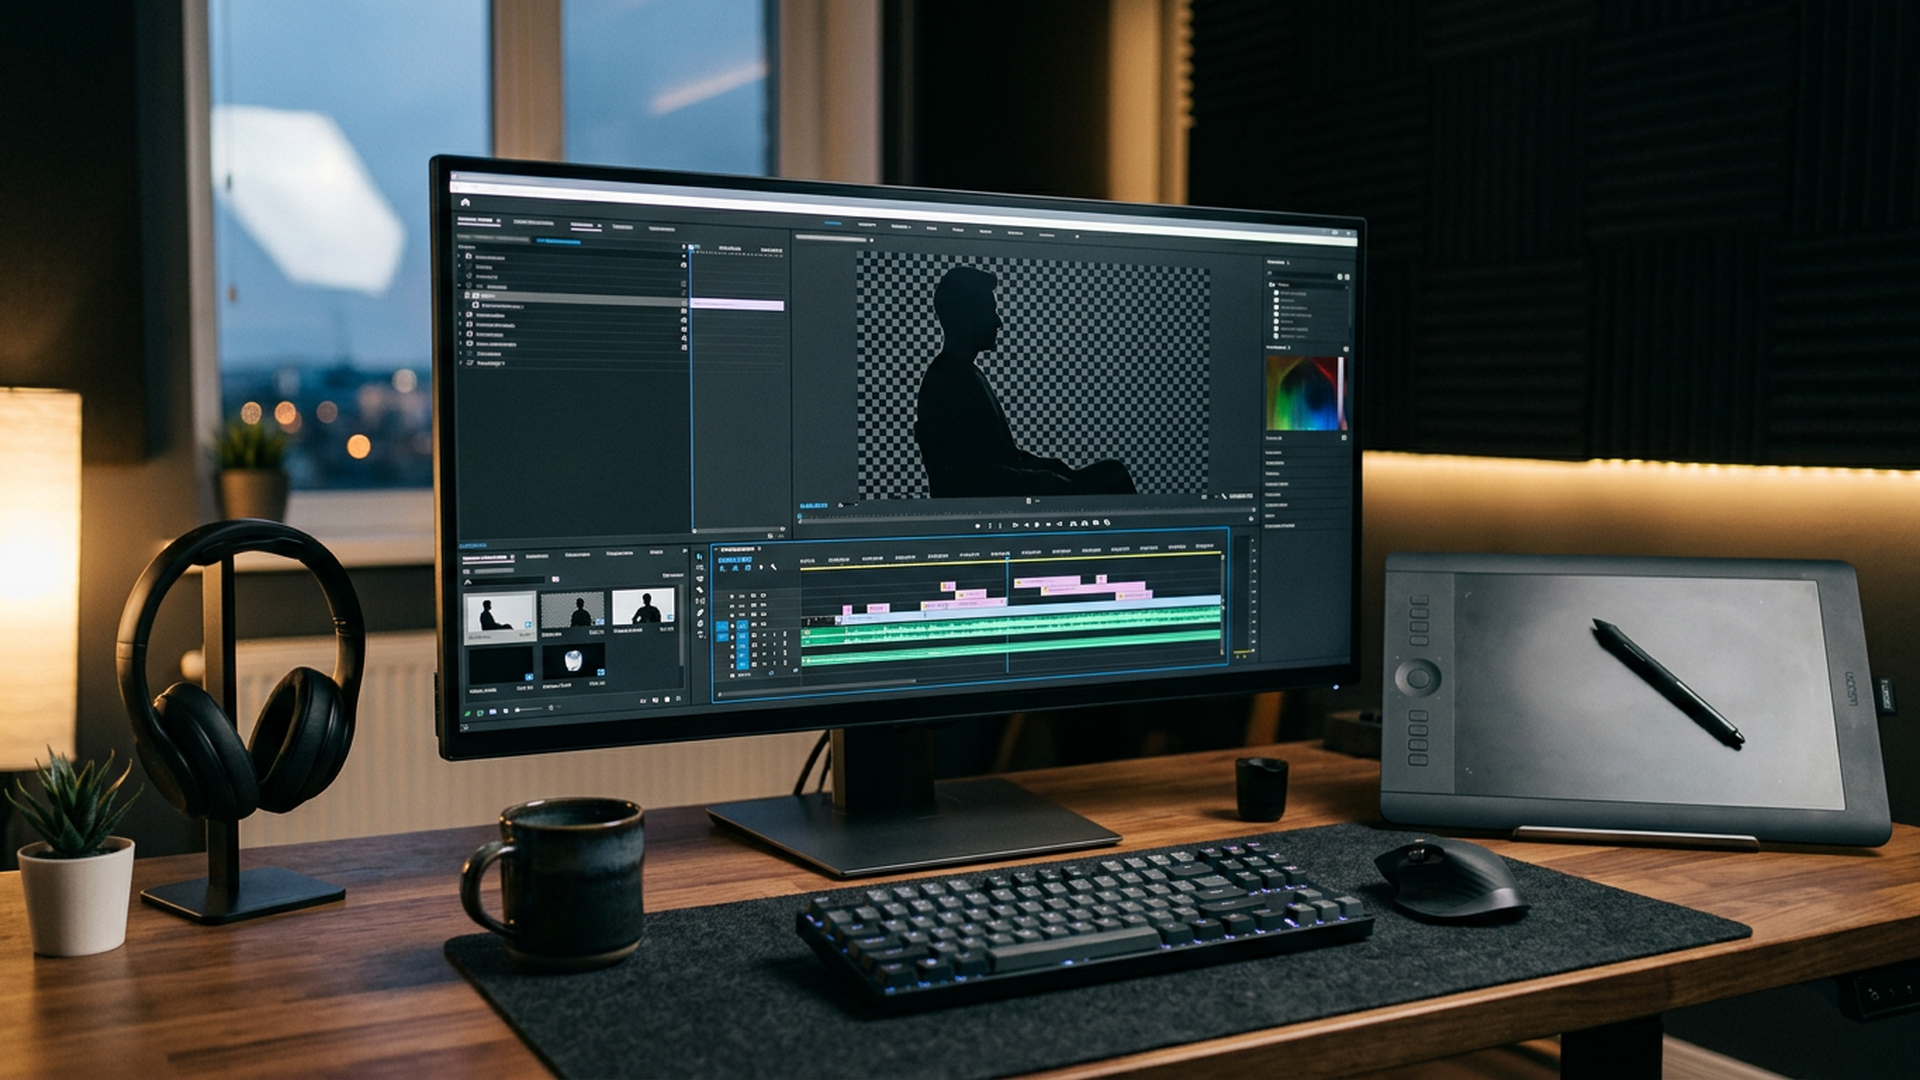This screenshot has height=1080, width=1920.
Task: Select the thumbnail with white glowing object
Action: 574,662
